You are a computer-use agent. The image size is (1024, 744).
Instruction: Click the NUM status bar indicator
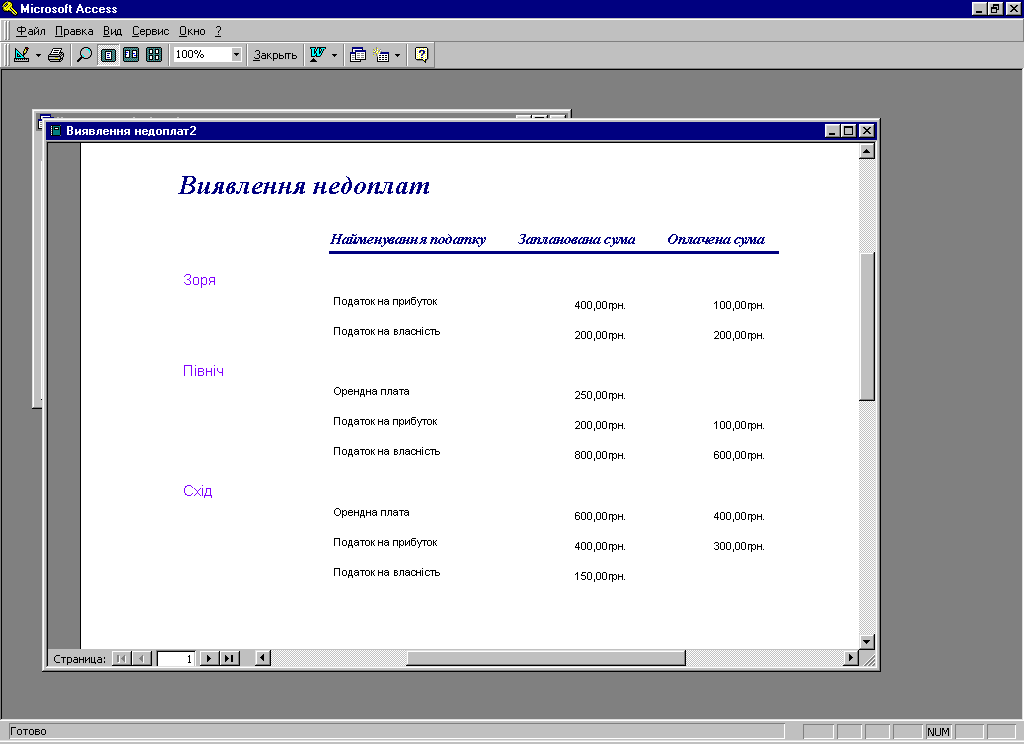(938, 732)
